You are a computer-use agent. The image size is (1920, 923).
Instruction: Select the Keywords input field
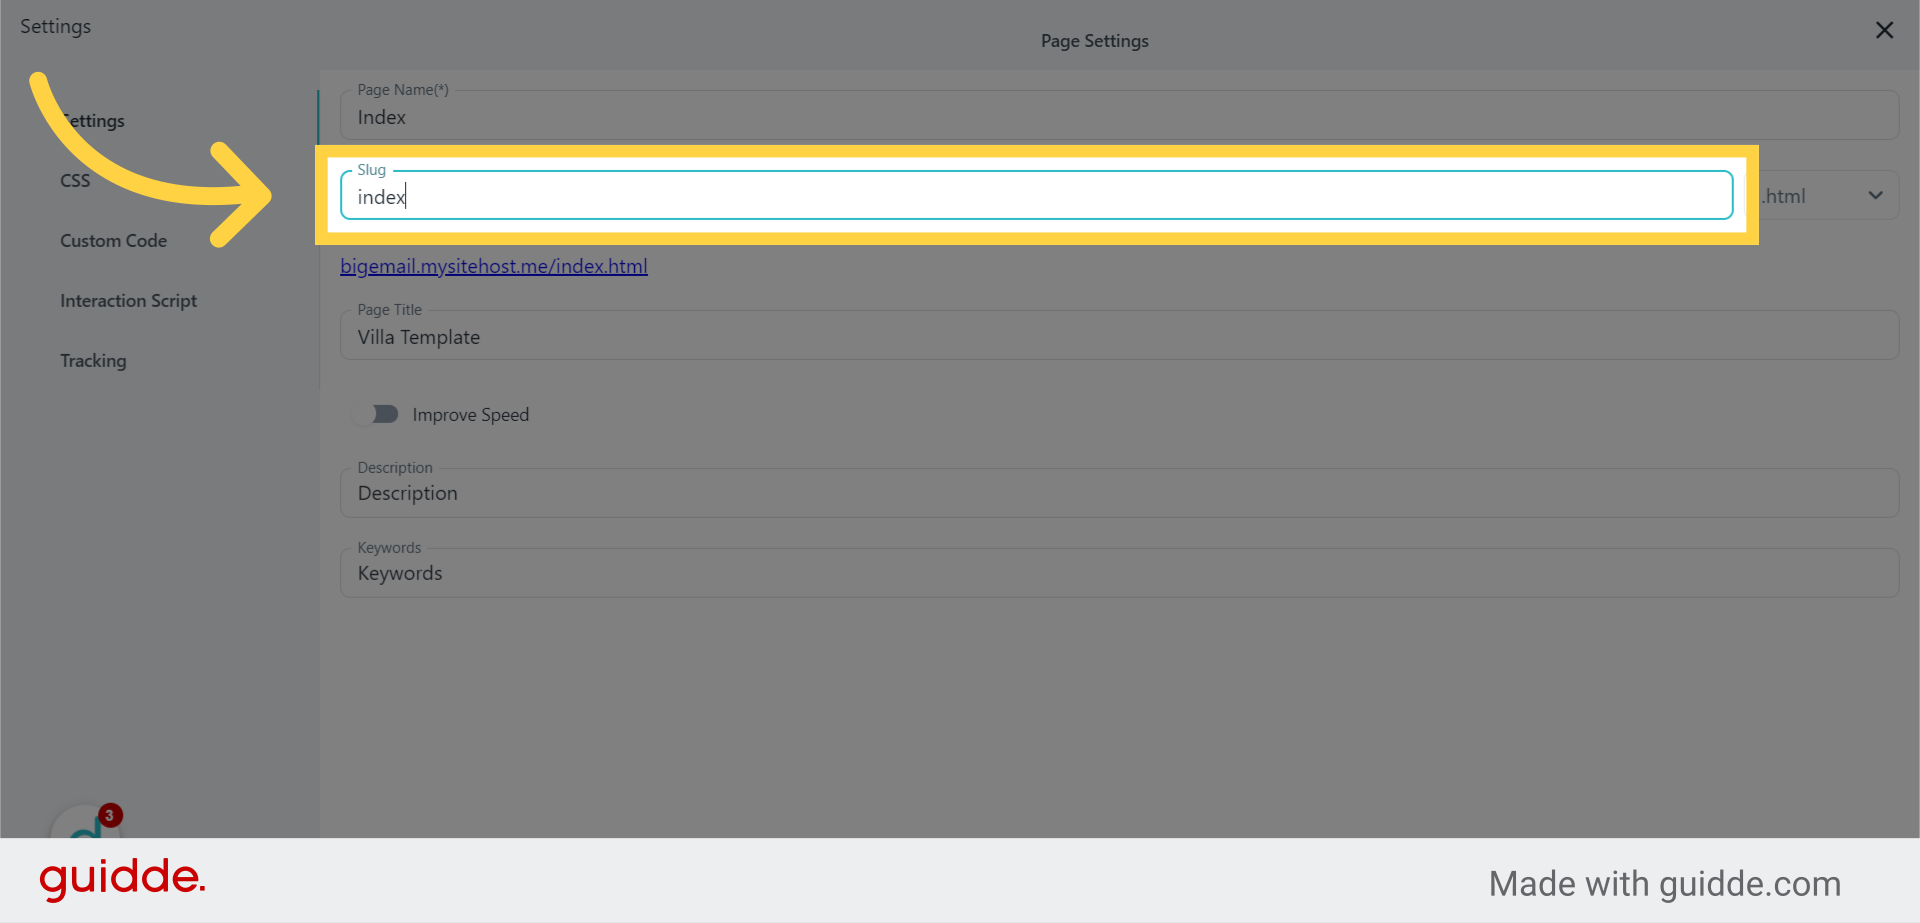(1118, 574)
